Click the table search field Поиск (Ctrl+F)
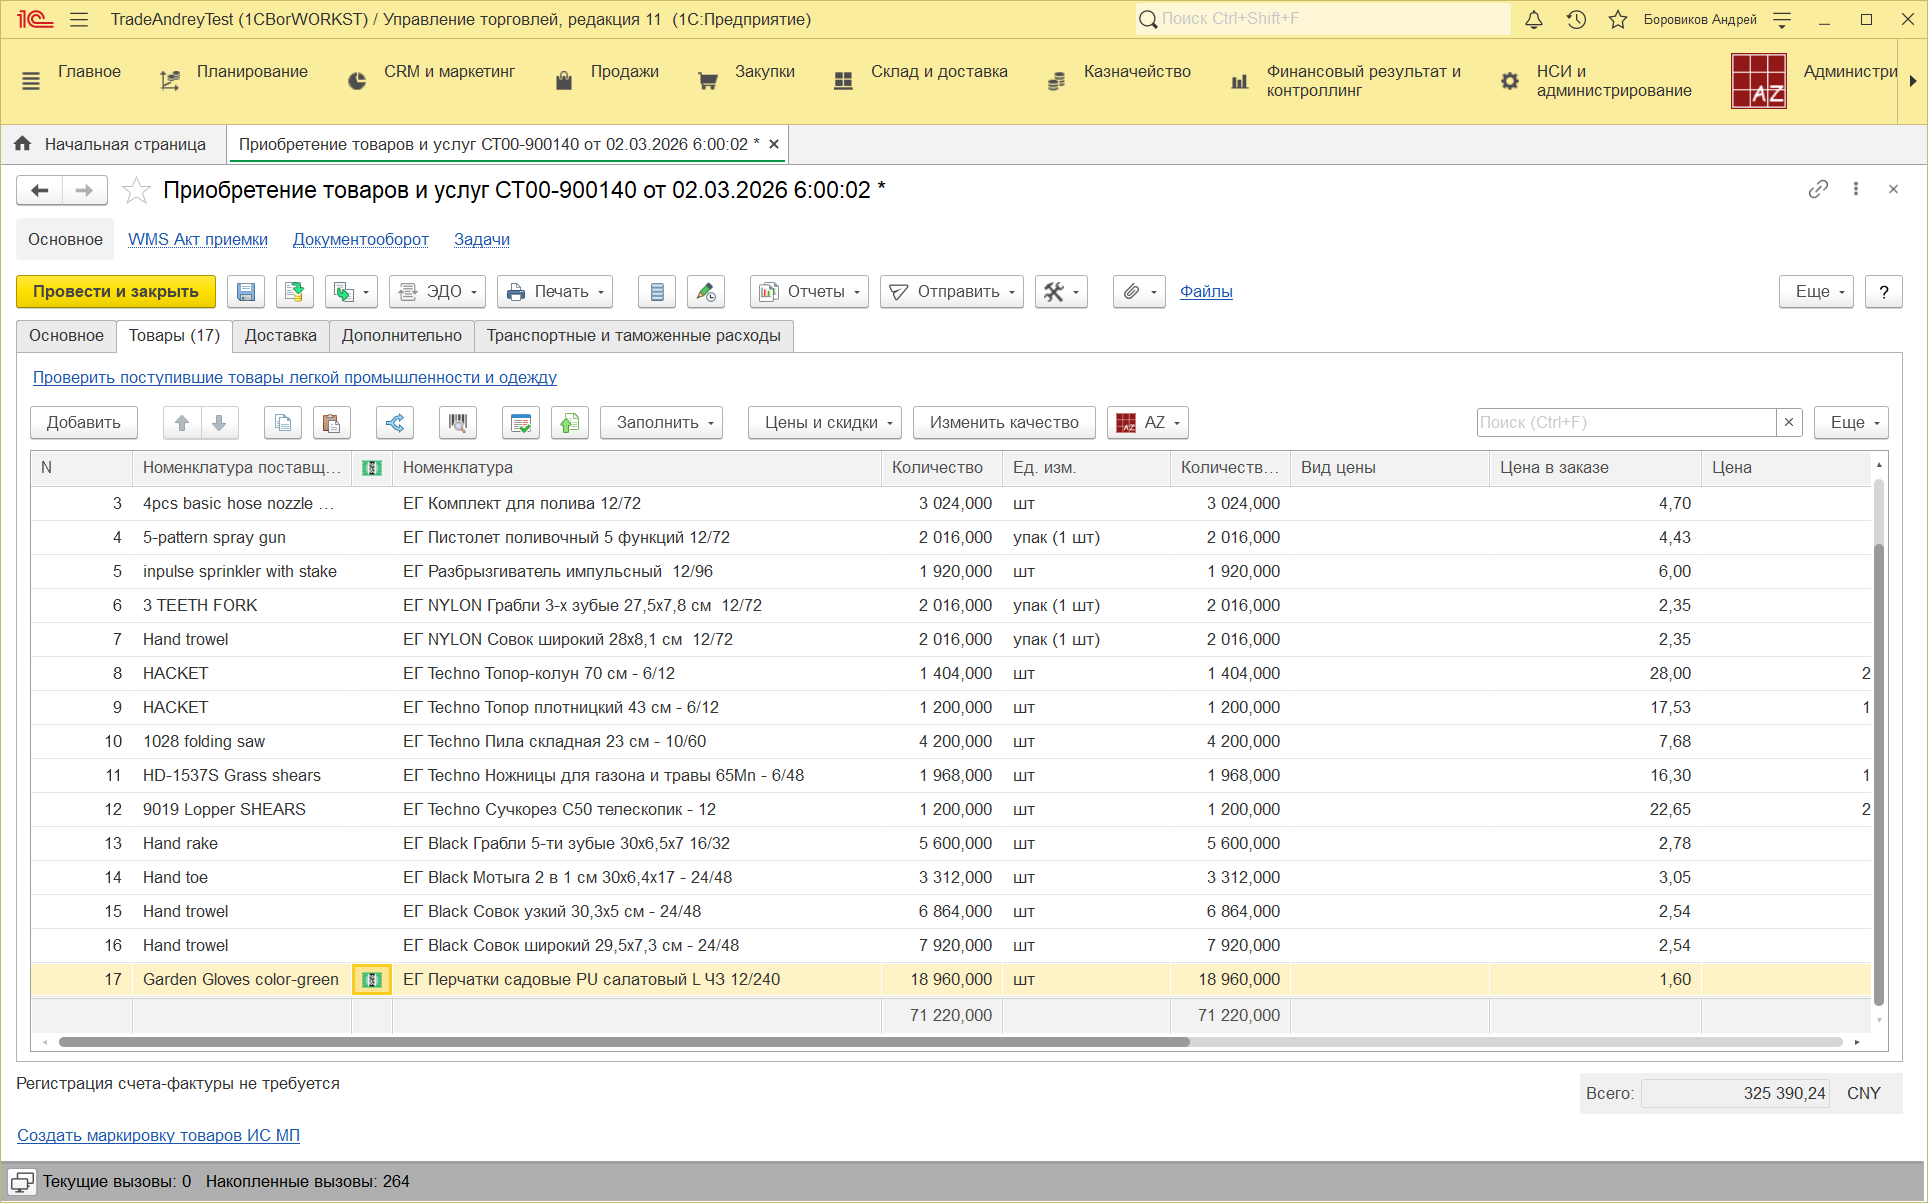The width and height of the screenshot is (1928, 1203). [1625, 423]
